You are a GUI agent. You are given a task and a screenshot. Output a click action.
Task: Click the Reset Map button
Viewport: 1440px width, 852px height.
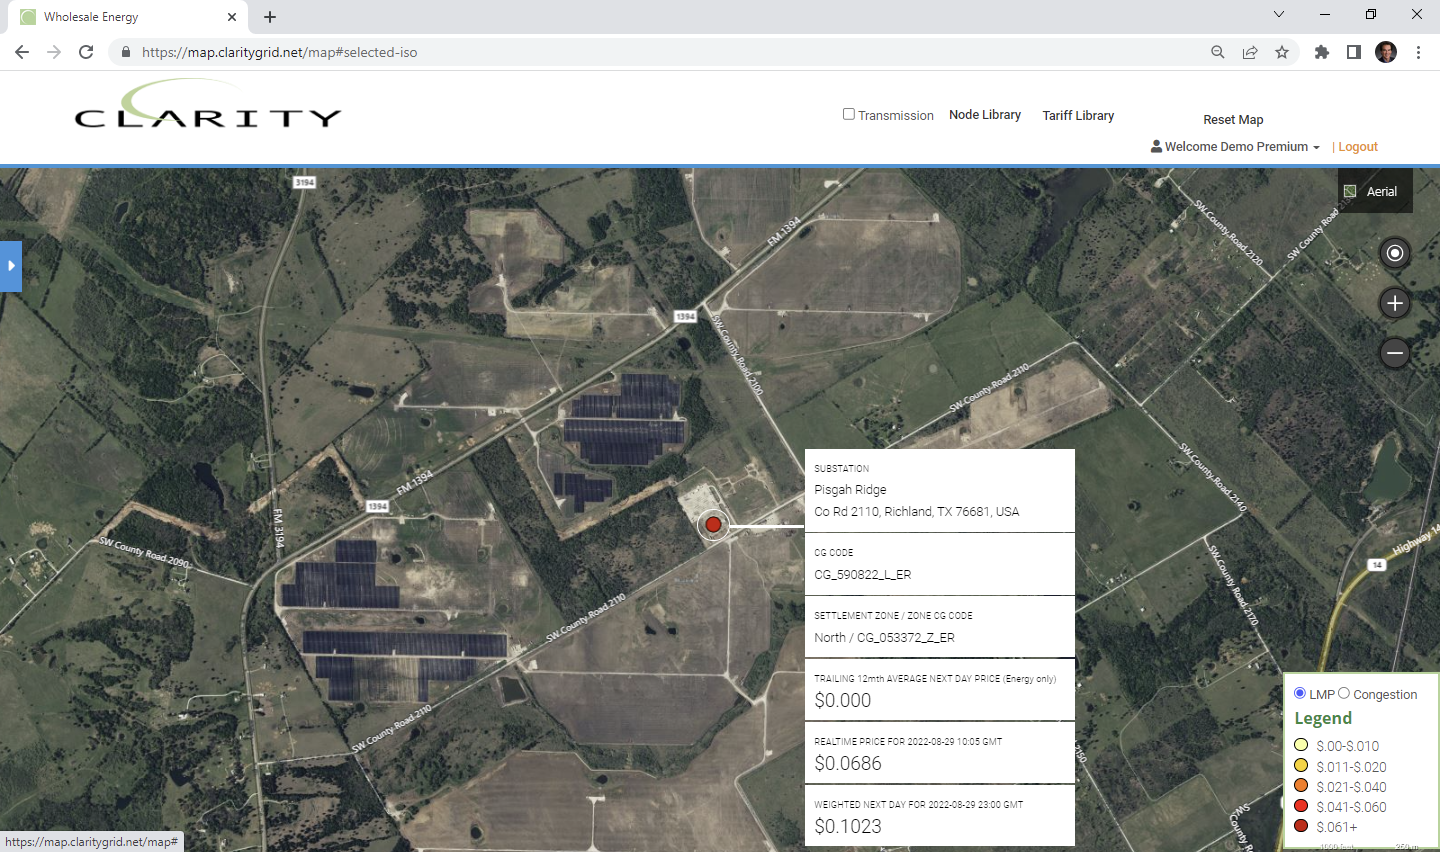tap(1233, 120)
